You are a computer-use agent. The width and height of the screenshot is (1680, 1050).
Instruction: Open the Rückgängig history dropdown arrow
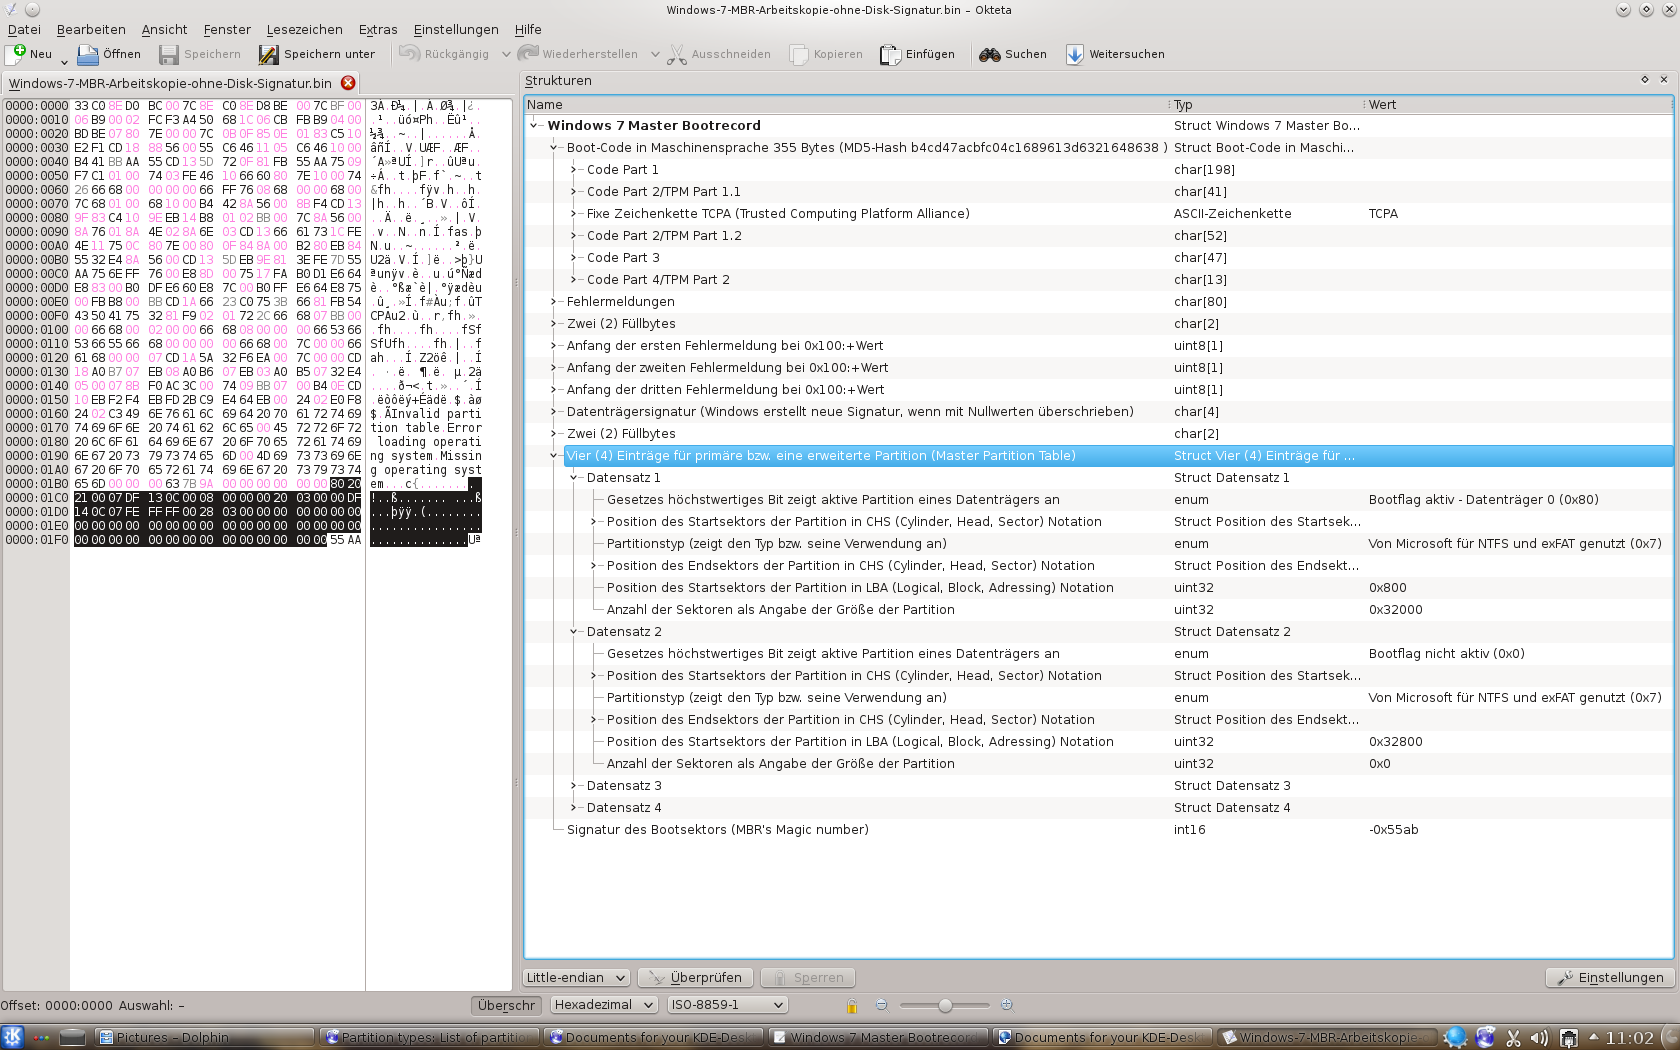click(506, 54)
